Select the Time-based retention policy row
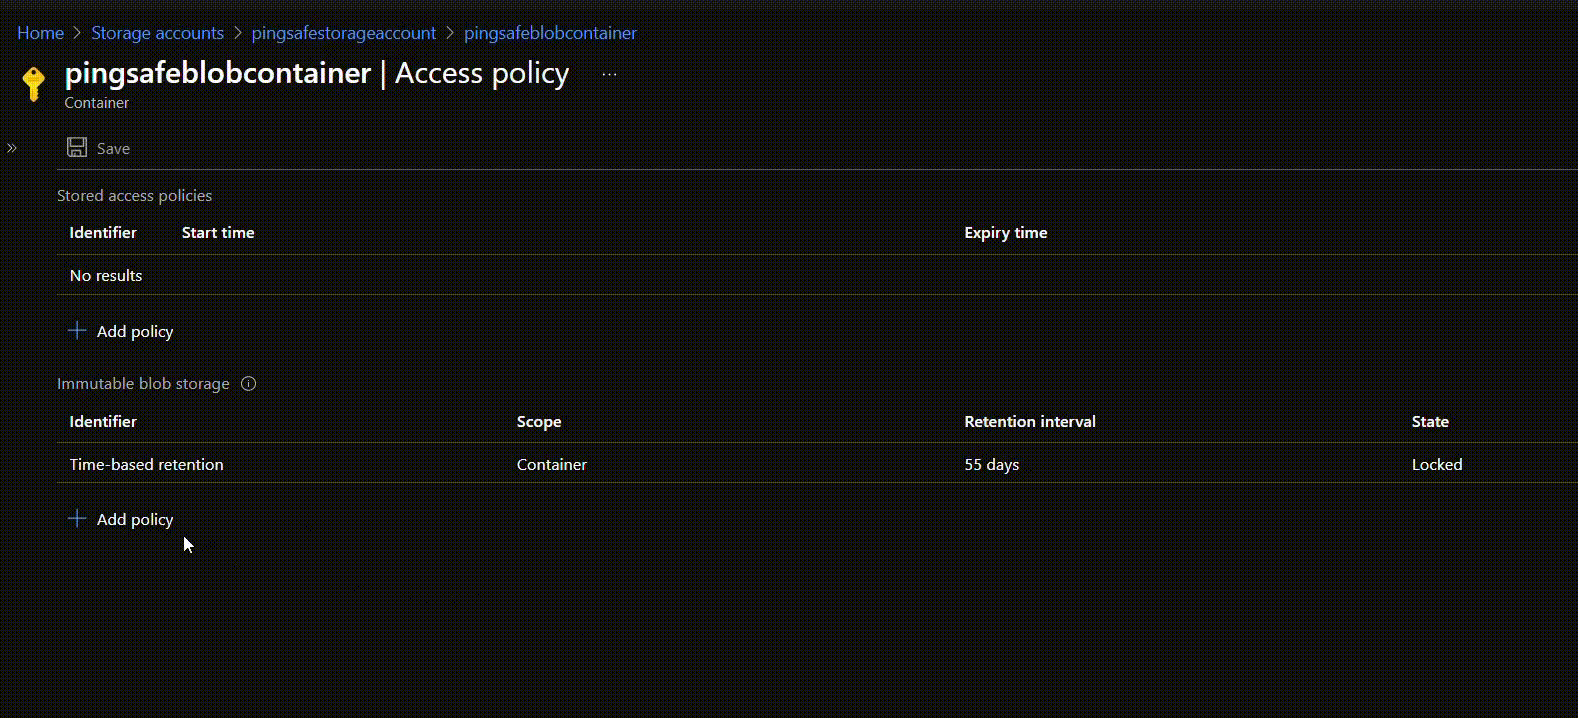1578x718 pixels. click(146, 465)
